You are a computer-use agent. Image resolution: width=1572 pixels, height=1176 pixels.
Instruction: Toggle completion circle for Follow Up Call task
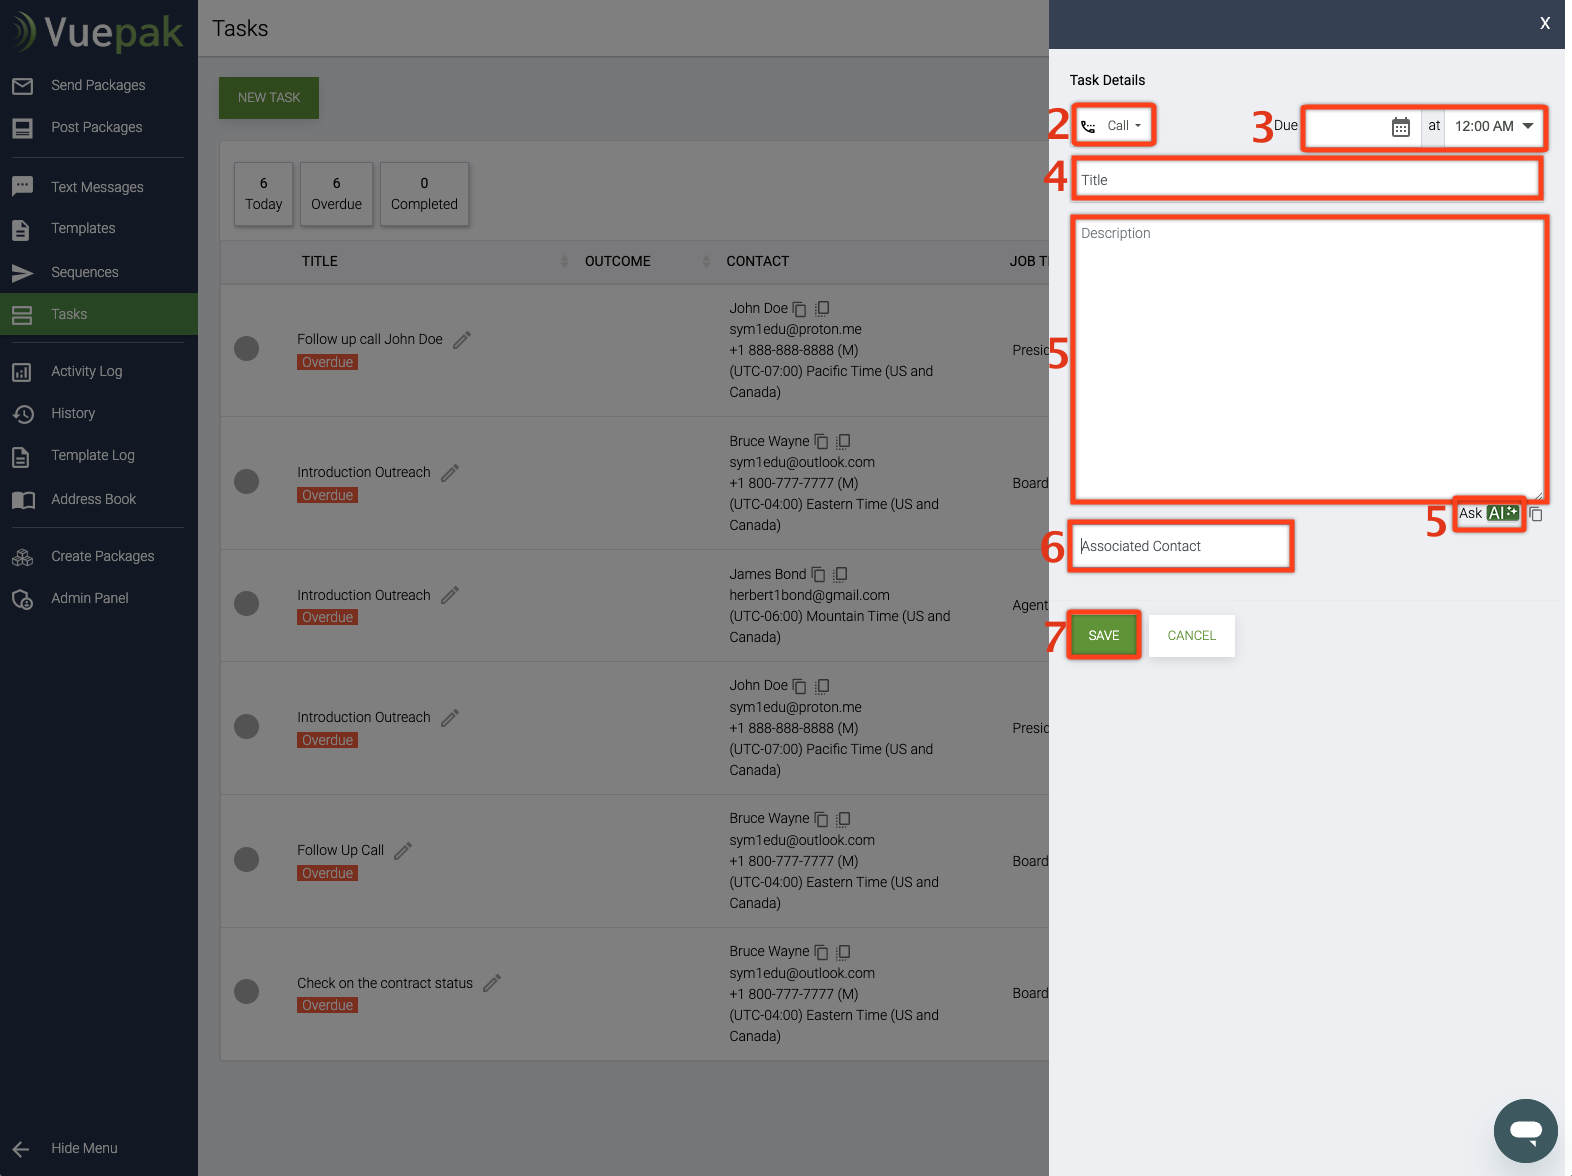click(x=246, y=860)
